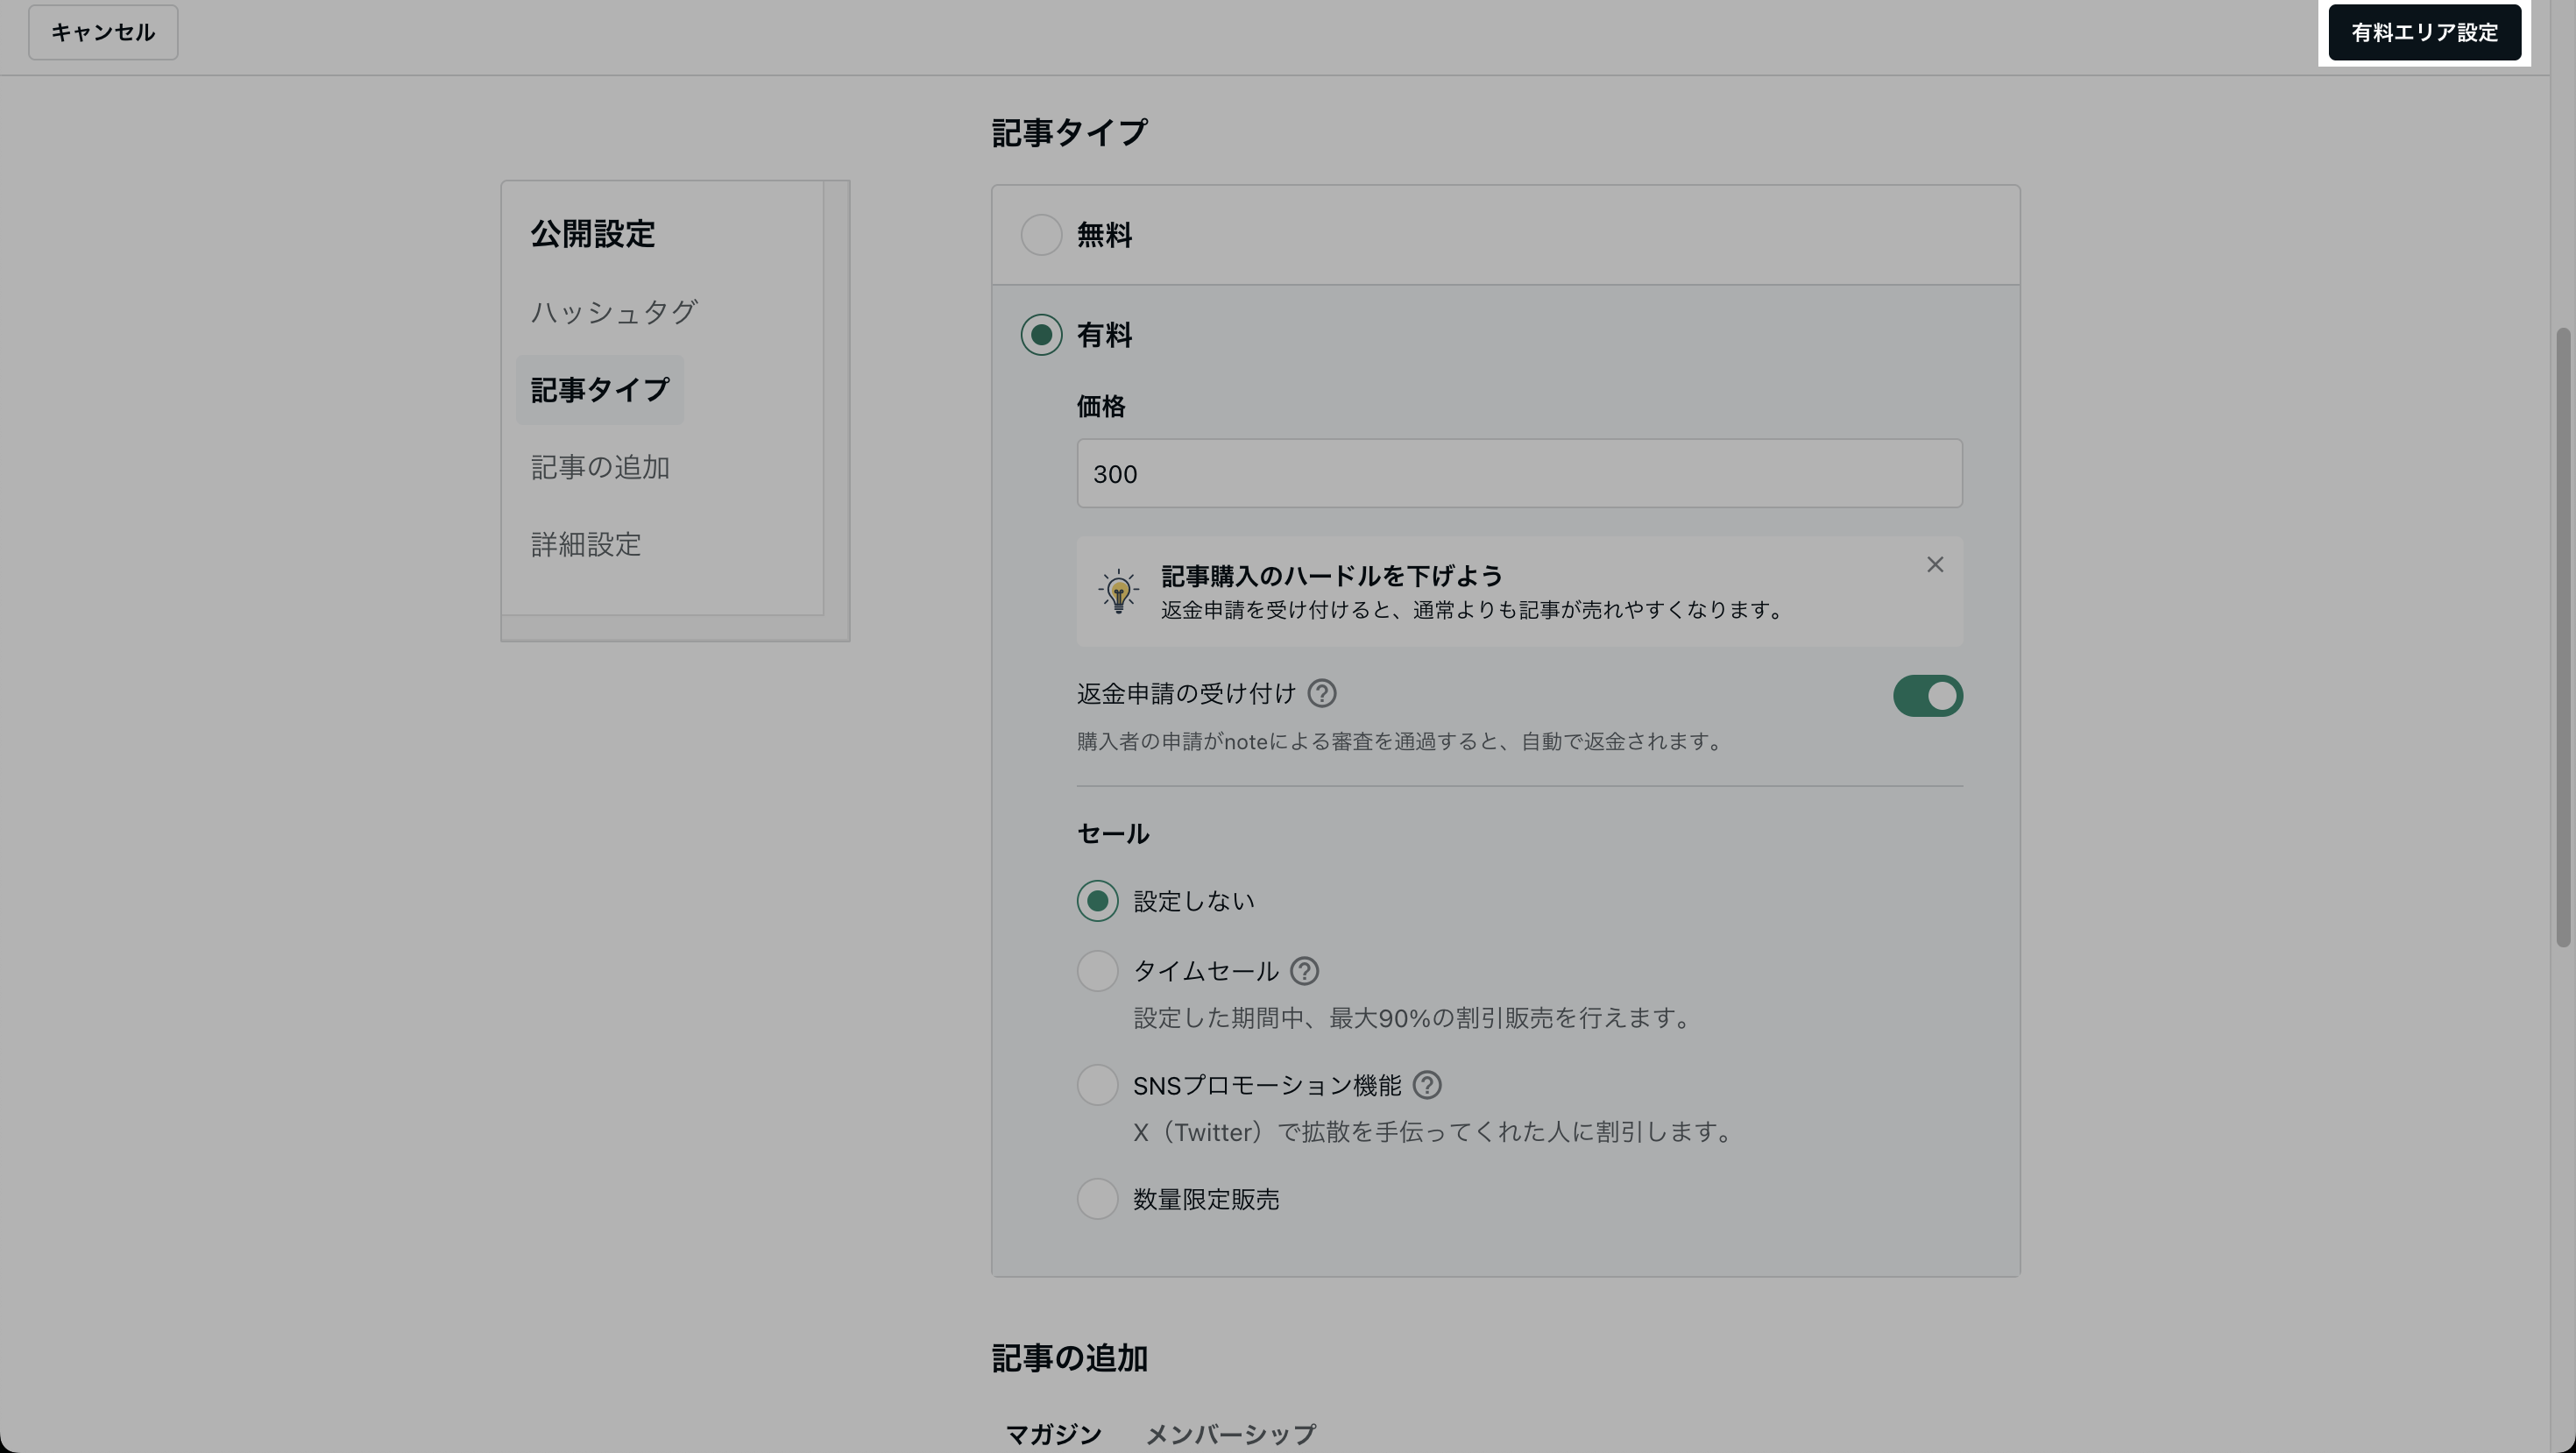
Task: Select the 有料 radio button
Action: click(1040, 335)
